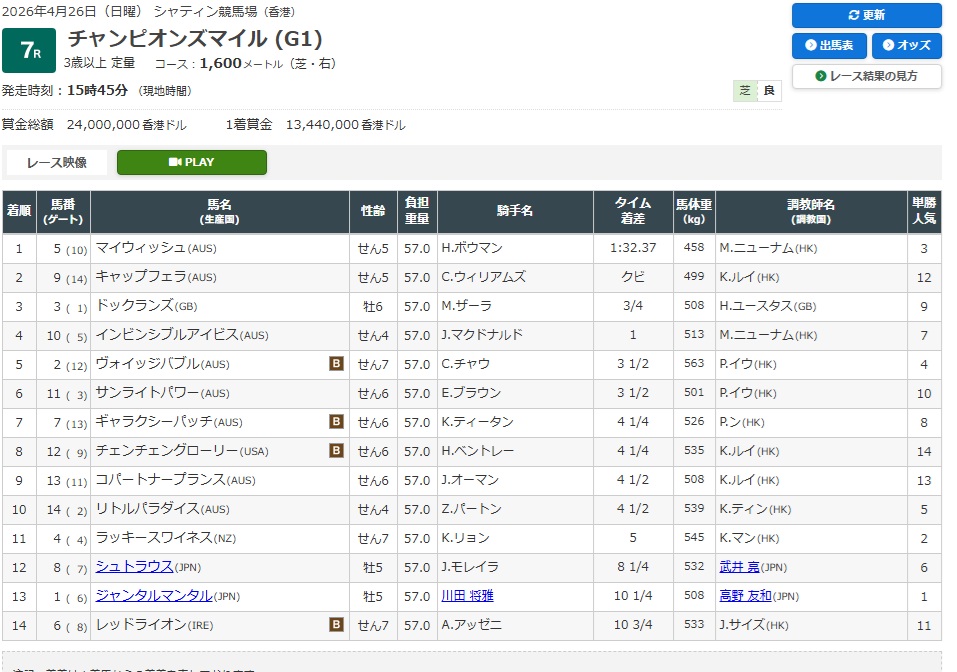Open jockey 川田 将雅 profile link
This screenshot has width=957, height=672.
467,596
